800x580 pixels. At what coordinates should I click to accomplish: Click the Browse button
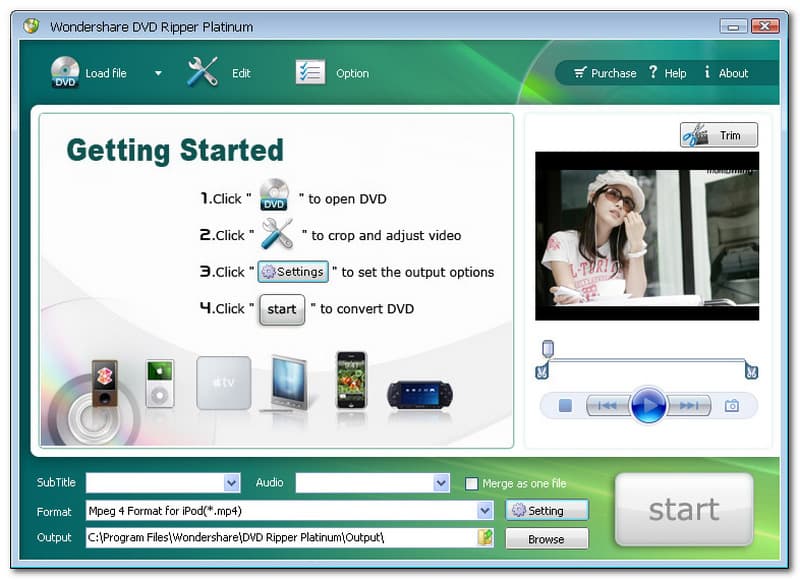tap(546, 539)
